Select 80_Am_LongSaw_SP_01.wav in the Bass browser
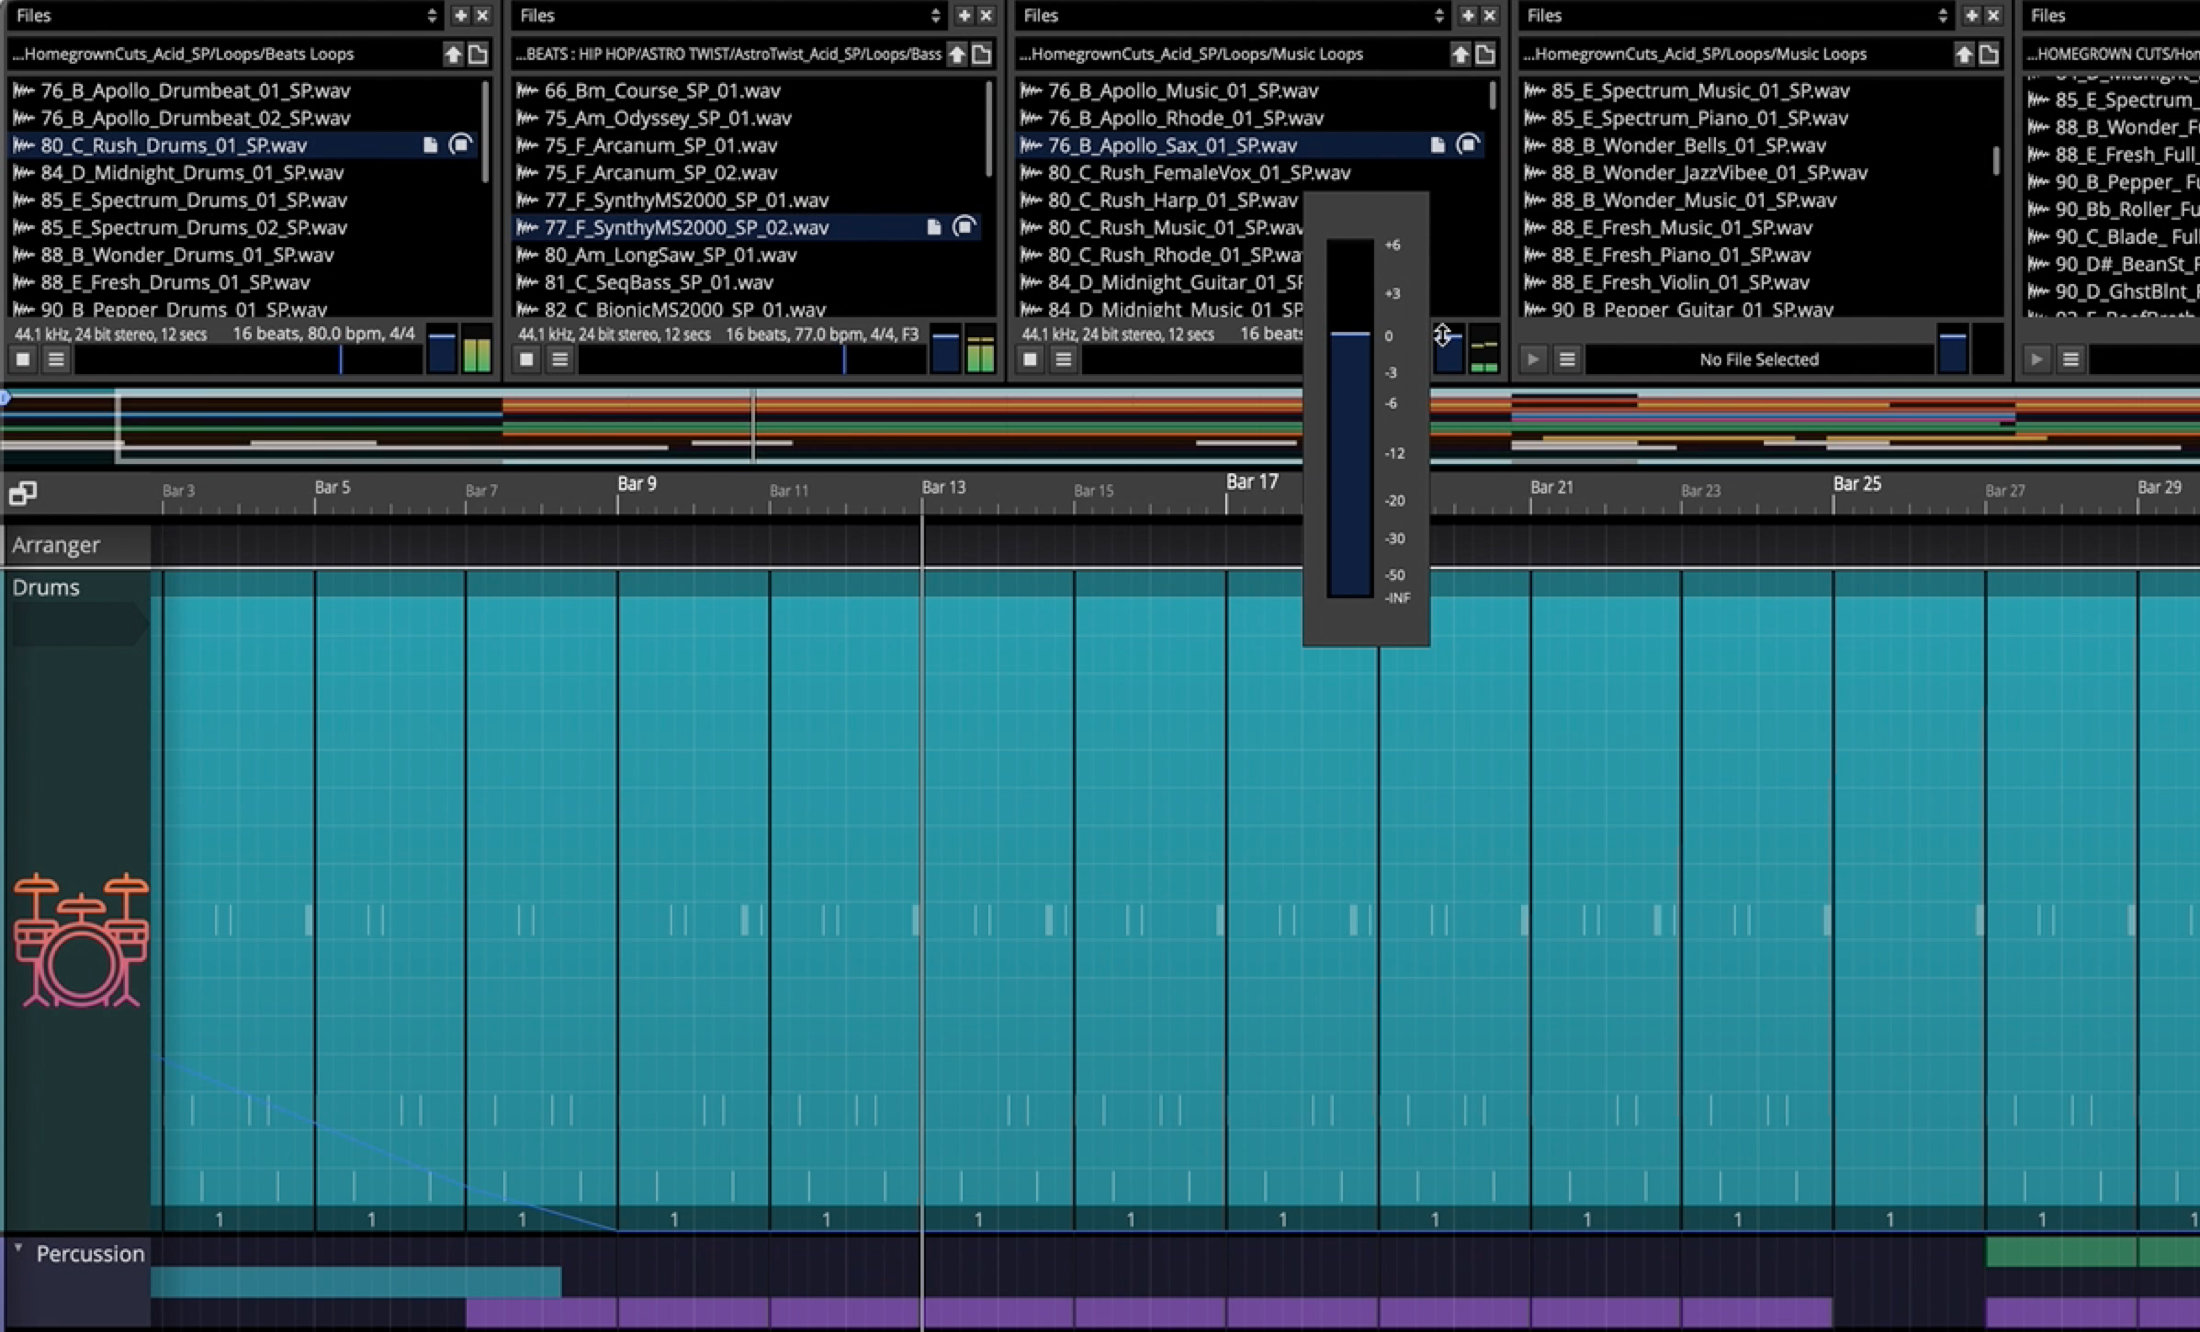 pos(670,255)
